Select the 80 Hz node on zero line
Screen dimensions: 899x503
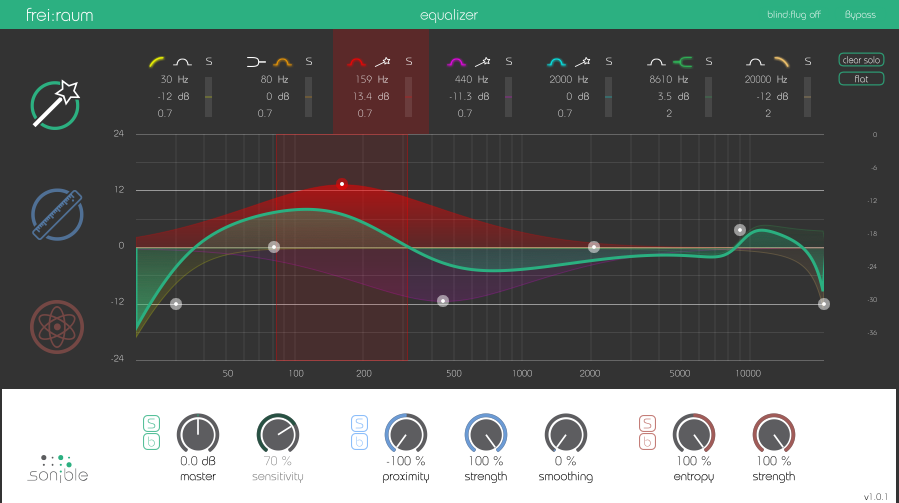(x=274, y=247)
